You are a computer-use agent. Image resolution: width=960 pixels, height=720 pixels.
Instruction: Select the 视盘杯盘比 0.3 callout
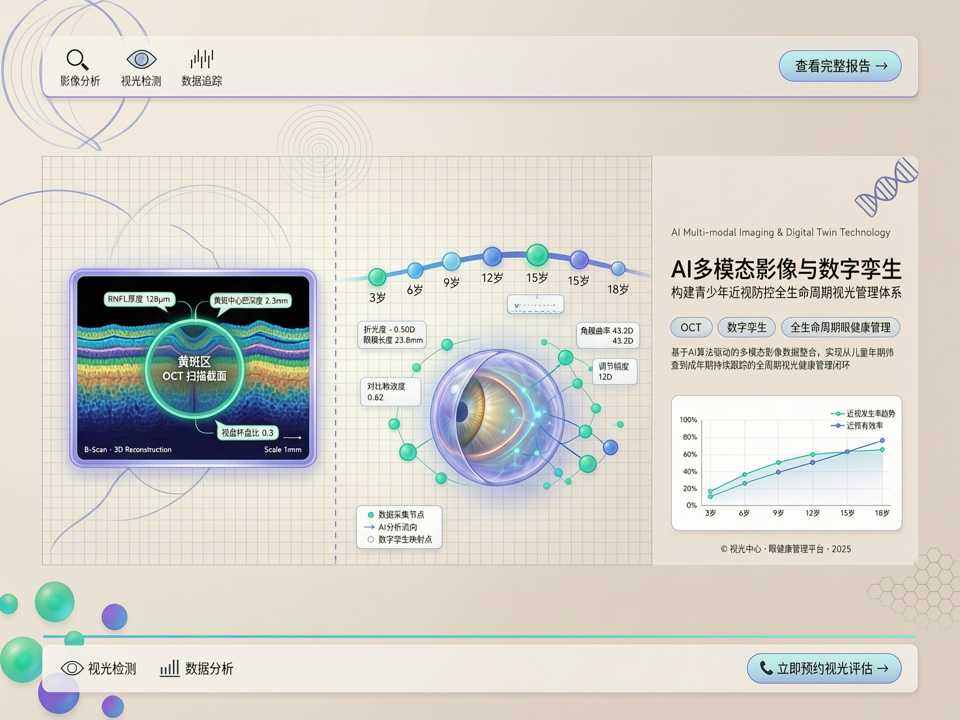(x=247, y=433)
